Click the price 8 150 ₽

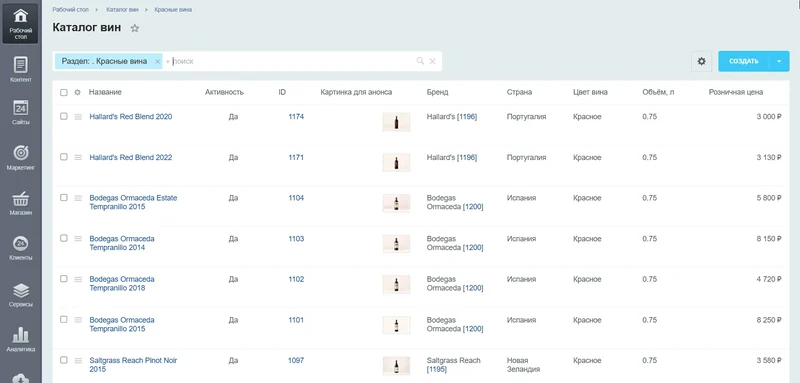tap(769, 239)
